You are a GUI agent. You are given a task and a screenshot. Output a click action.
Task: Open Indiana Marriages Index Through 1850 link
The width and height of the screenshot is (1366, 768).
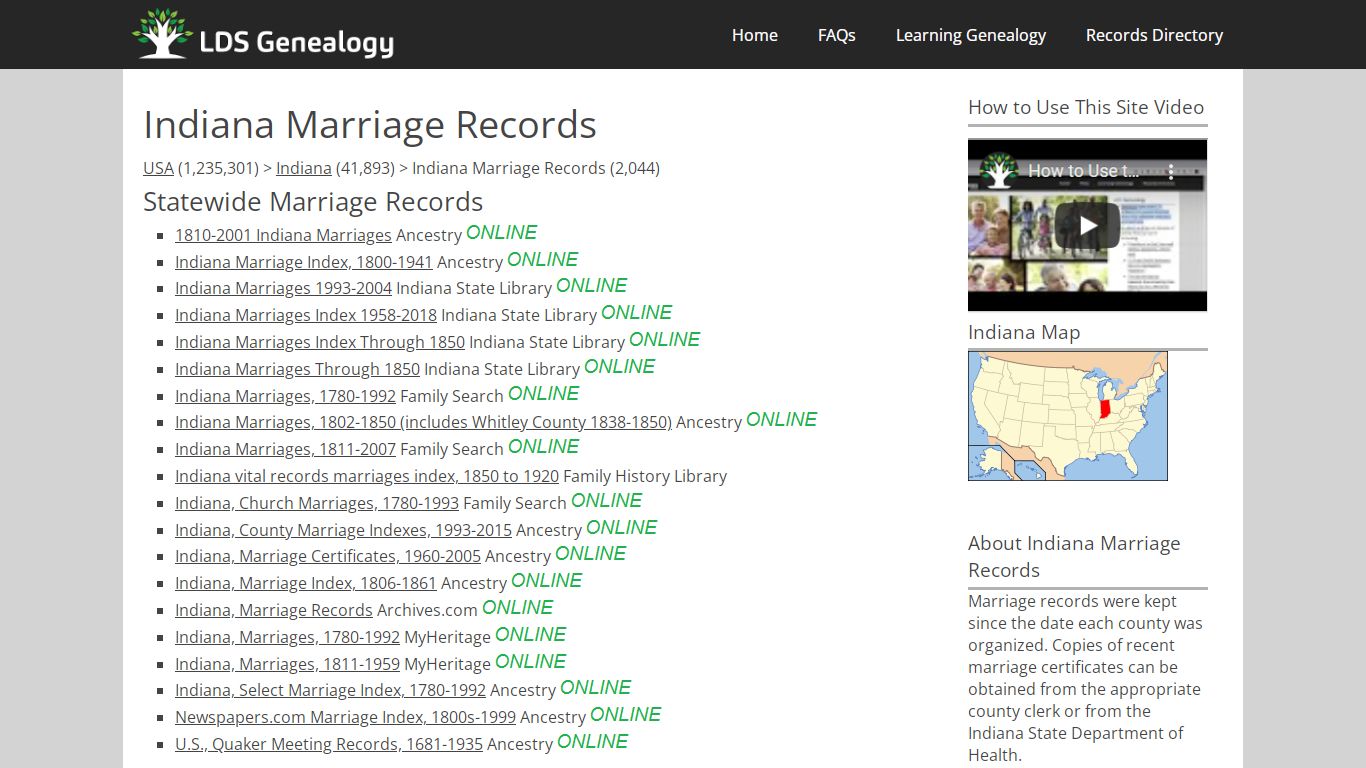[x=320, y=342]
